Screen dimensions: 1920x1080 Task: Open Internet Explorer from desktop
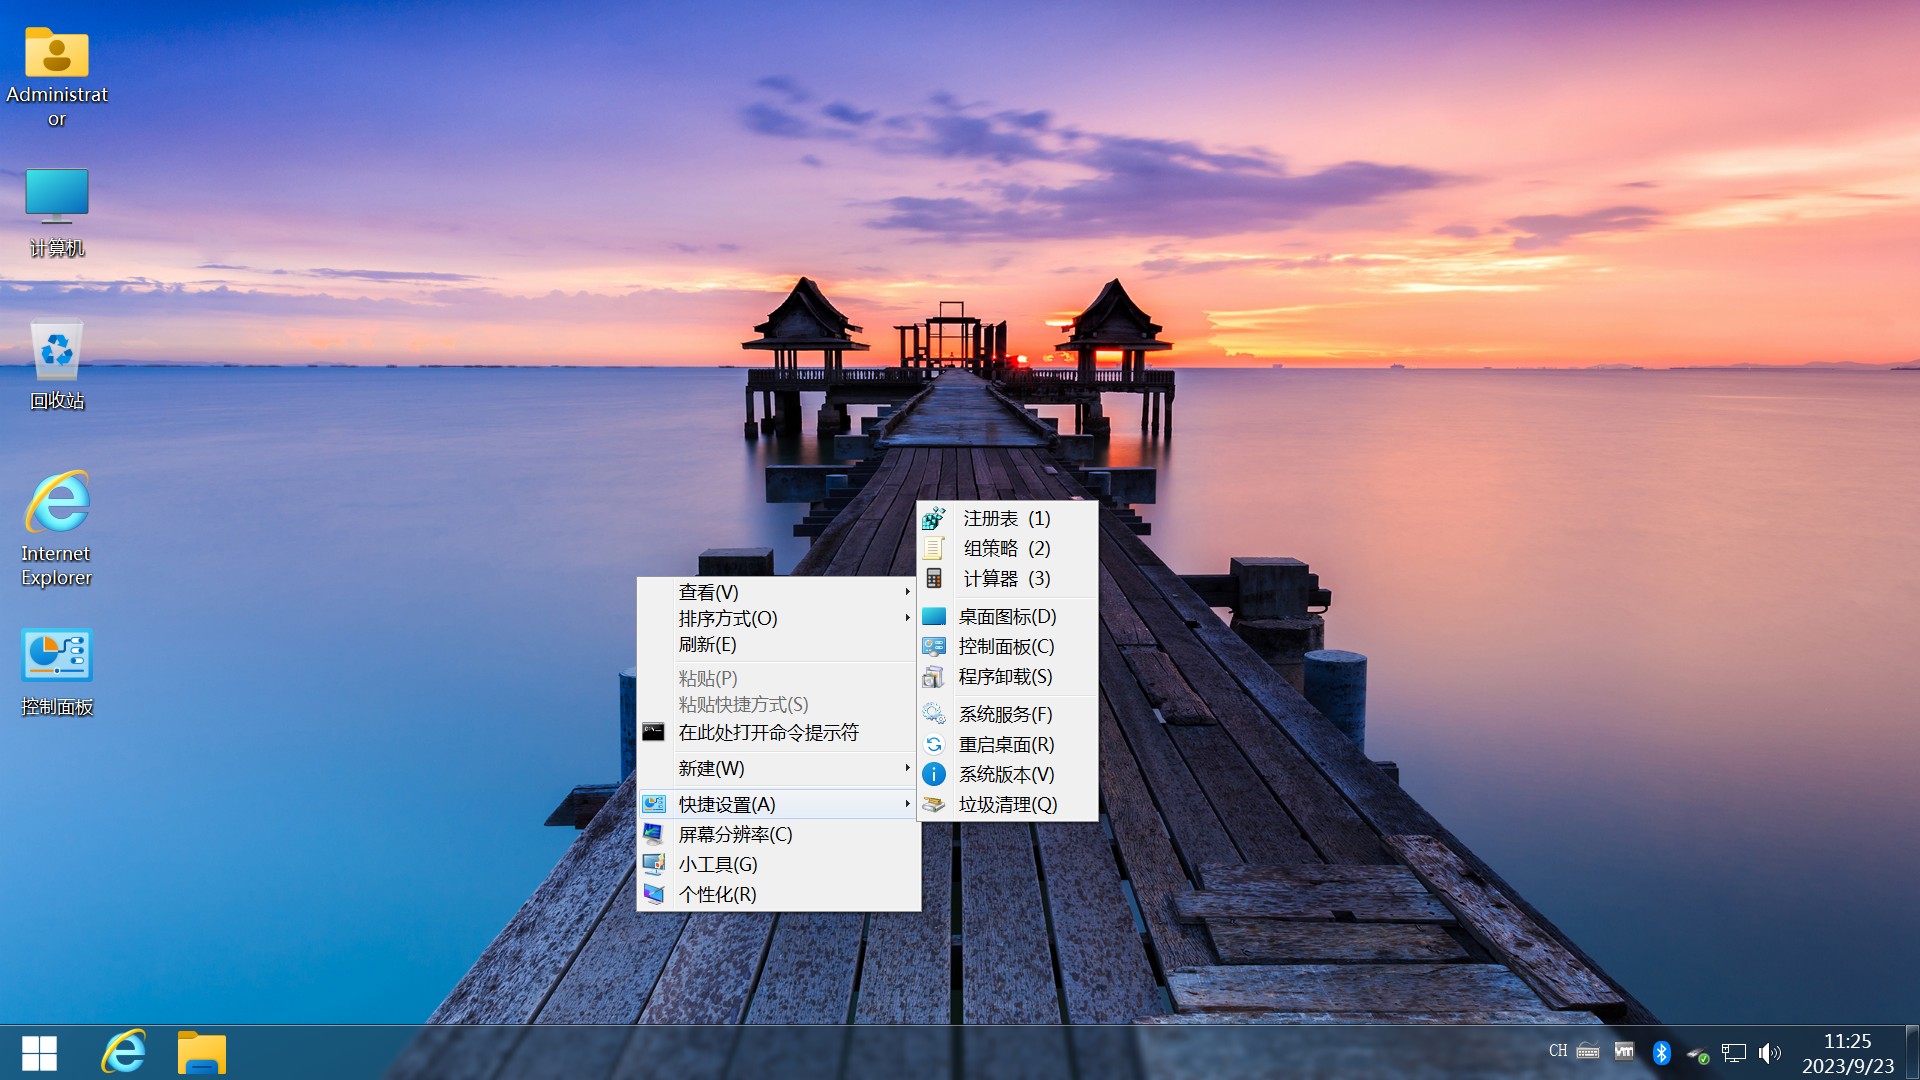point(58,505)
